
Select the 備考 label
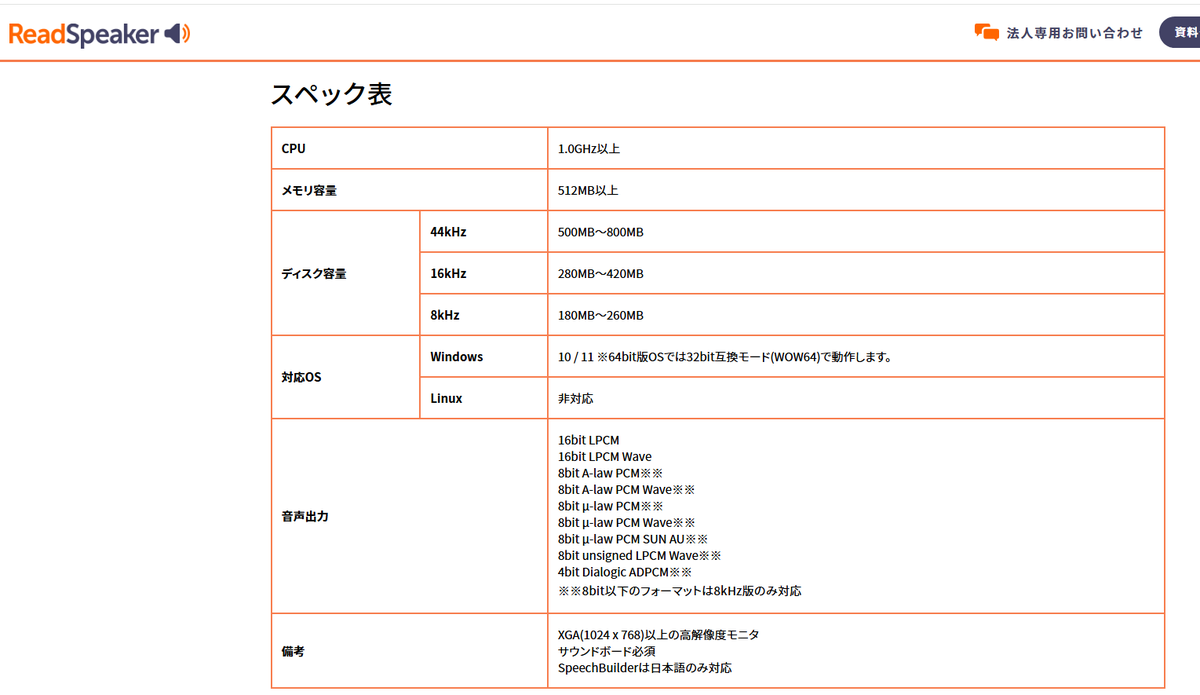(x=292, y=651)
